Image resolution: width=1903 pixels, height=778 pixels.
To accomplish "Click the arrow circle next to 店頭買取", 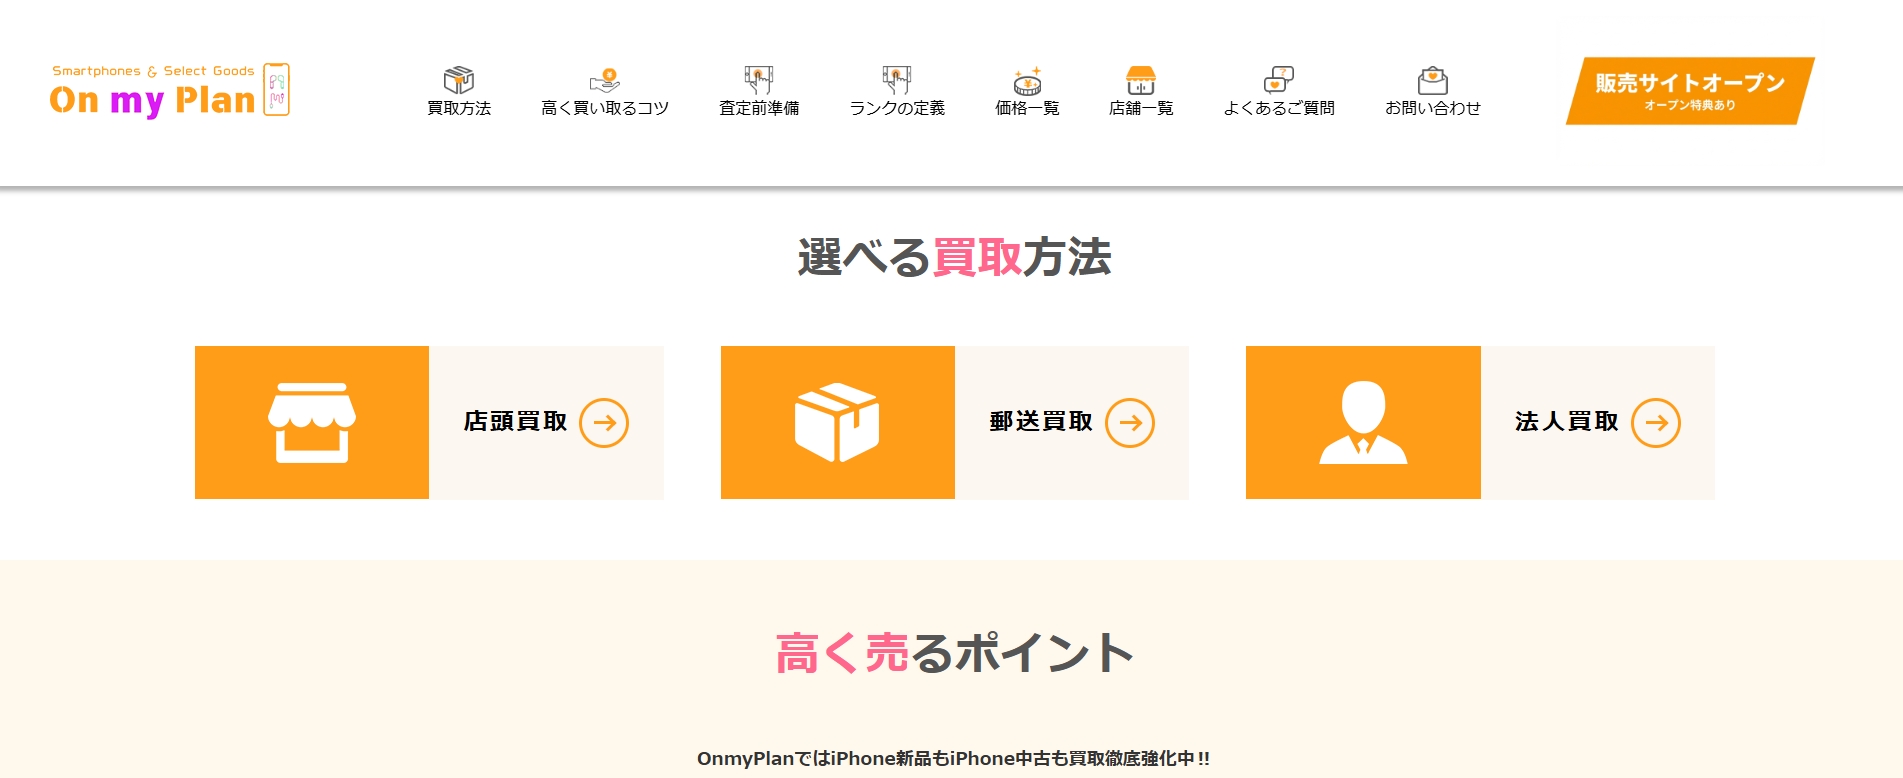I will tap(604, 423).
